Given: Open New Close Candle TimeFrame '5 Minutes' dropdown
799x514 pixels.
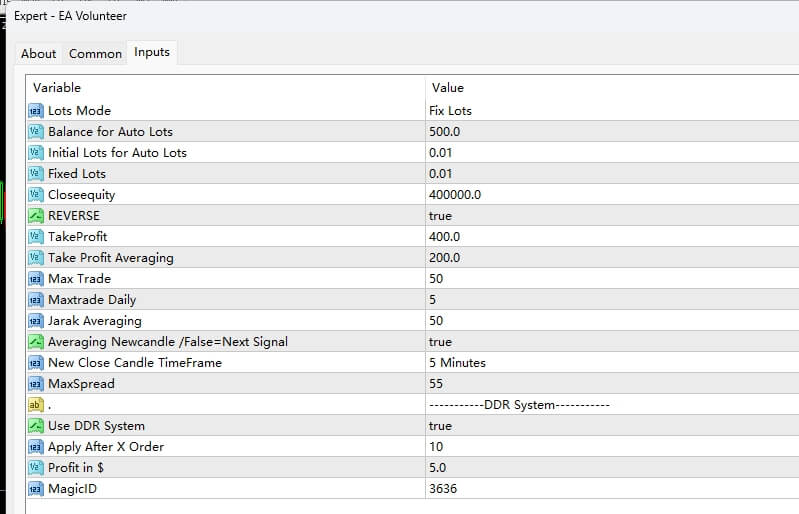Looking at the screenshot, I should pos(457,363).
